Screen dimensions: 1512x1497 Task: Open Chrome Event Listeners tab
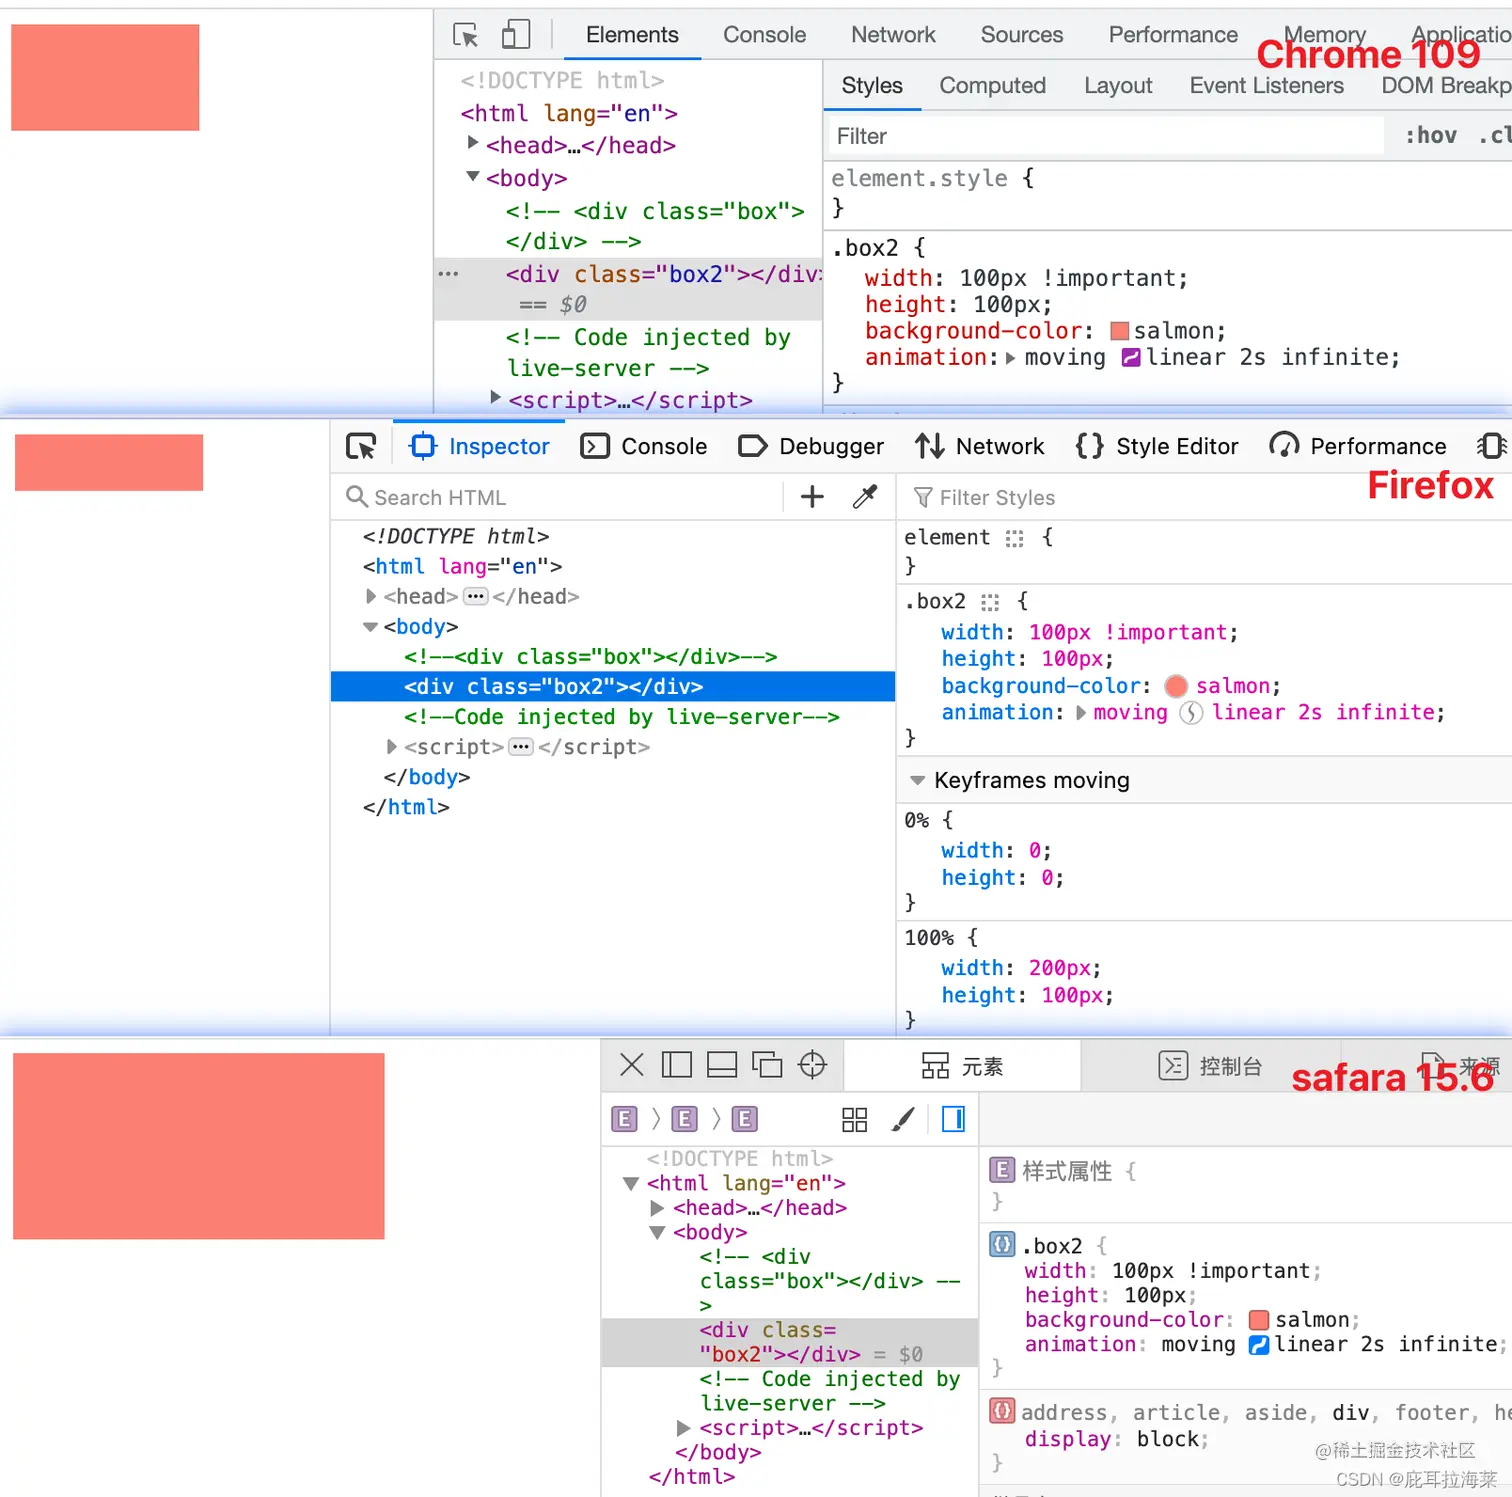coord(1266,86)
